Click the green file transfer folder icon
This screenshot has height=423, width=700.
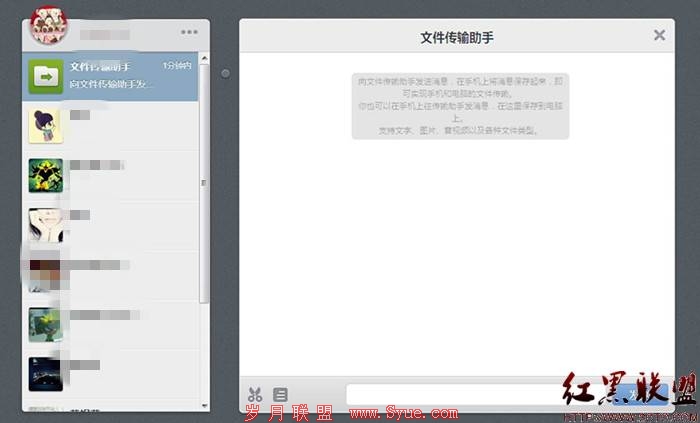tap(46, 77)
